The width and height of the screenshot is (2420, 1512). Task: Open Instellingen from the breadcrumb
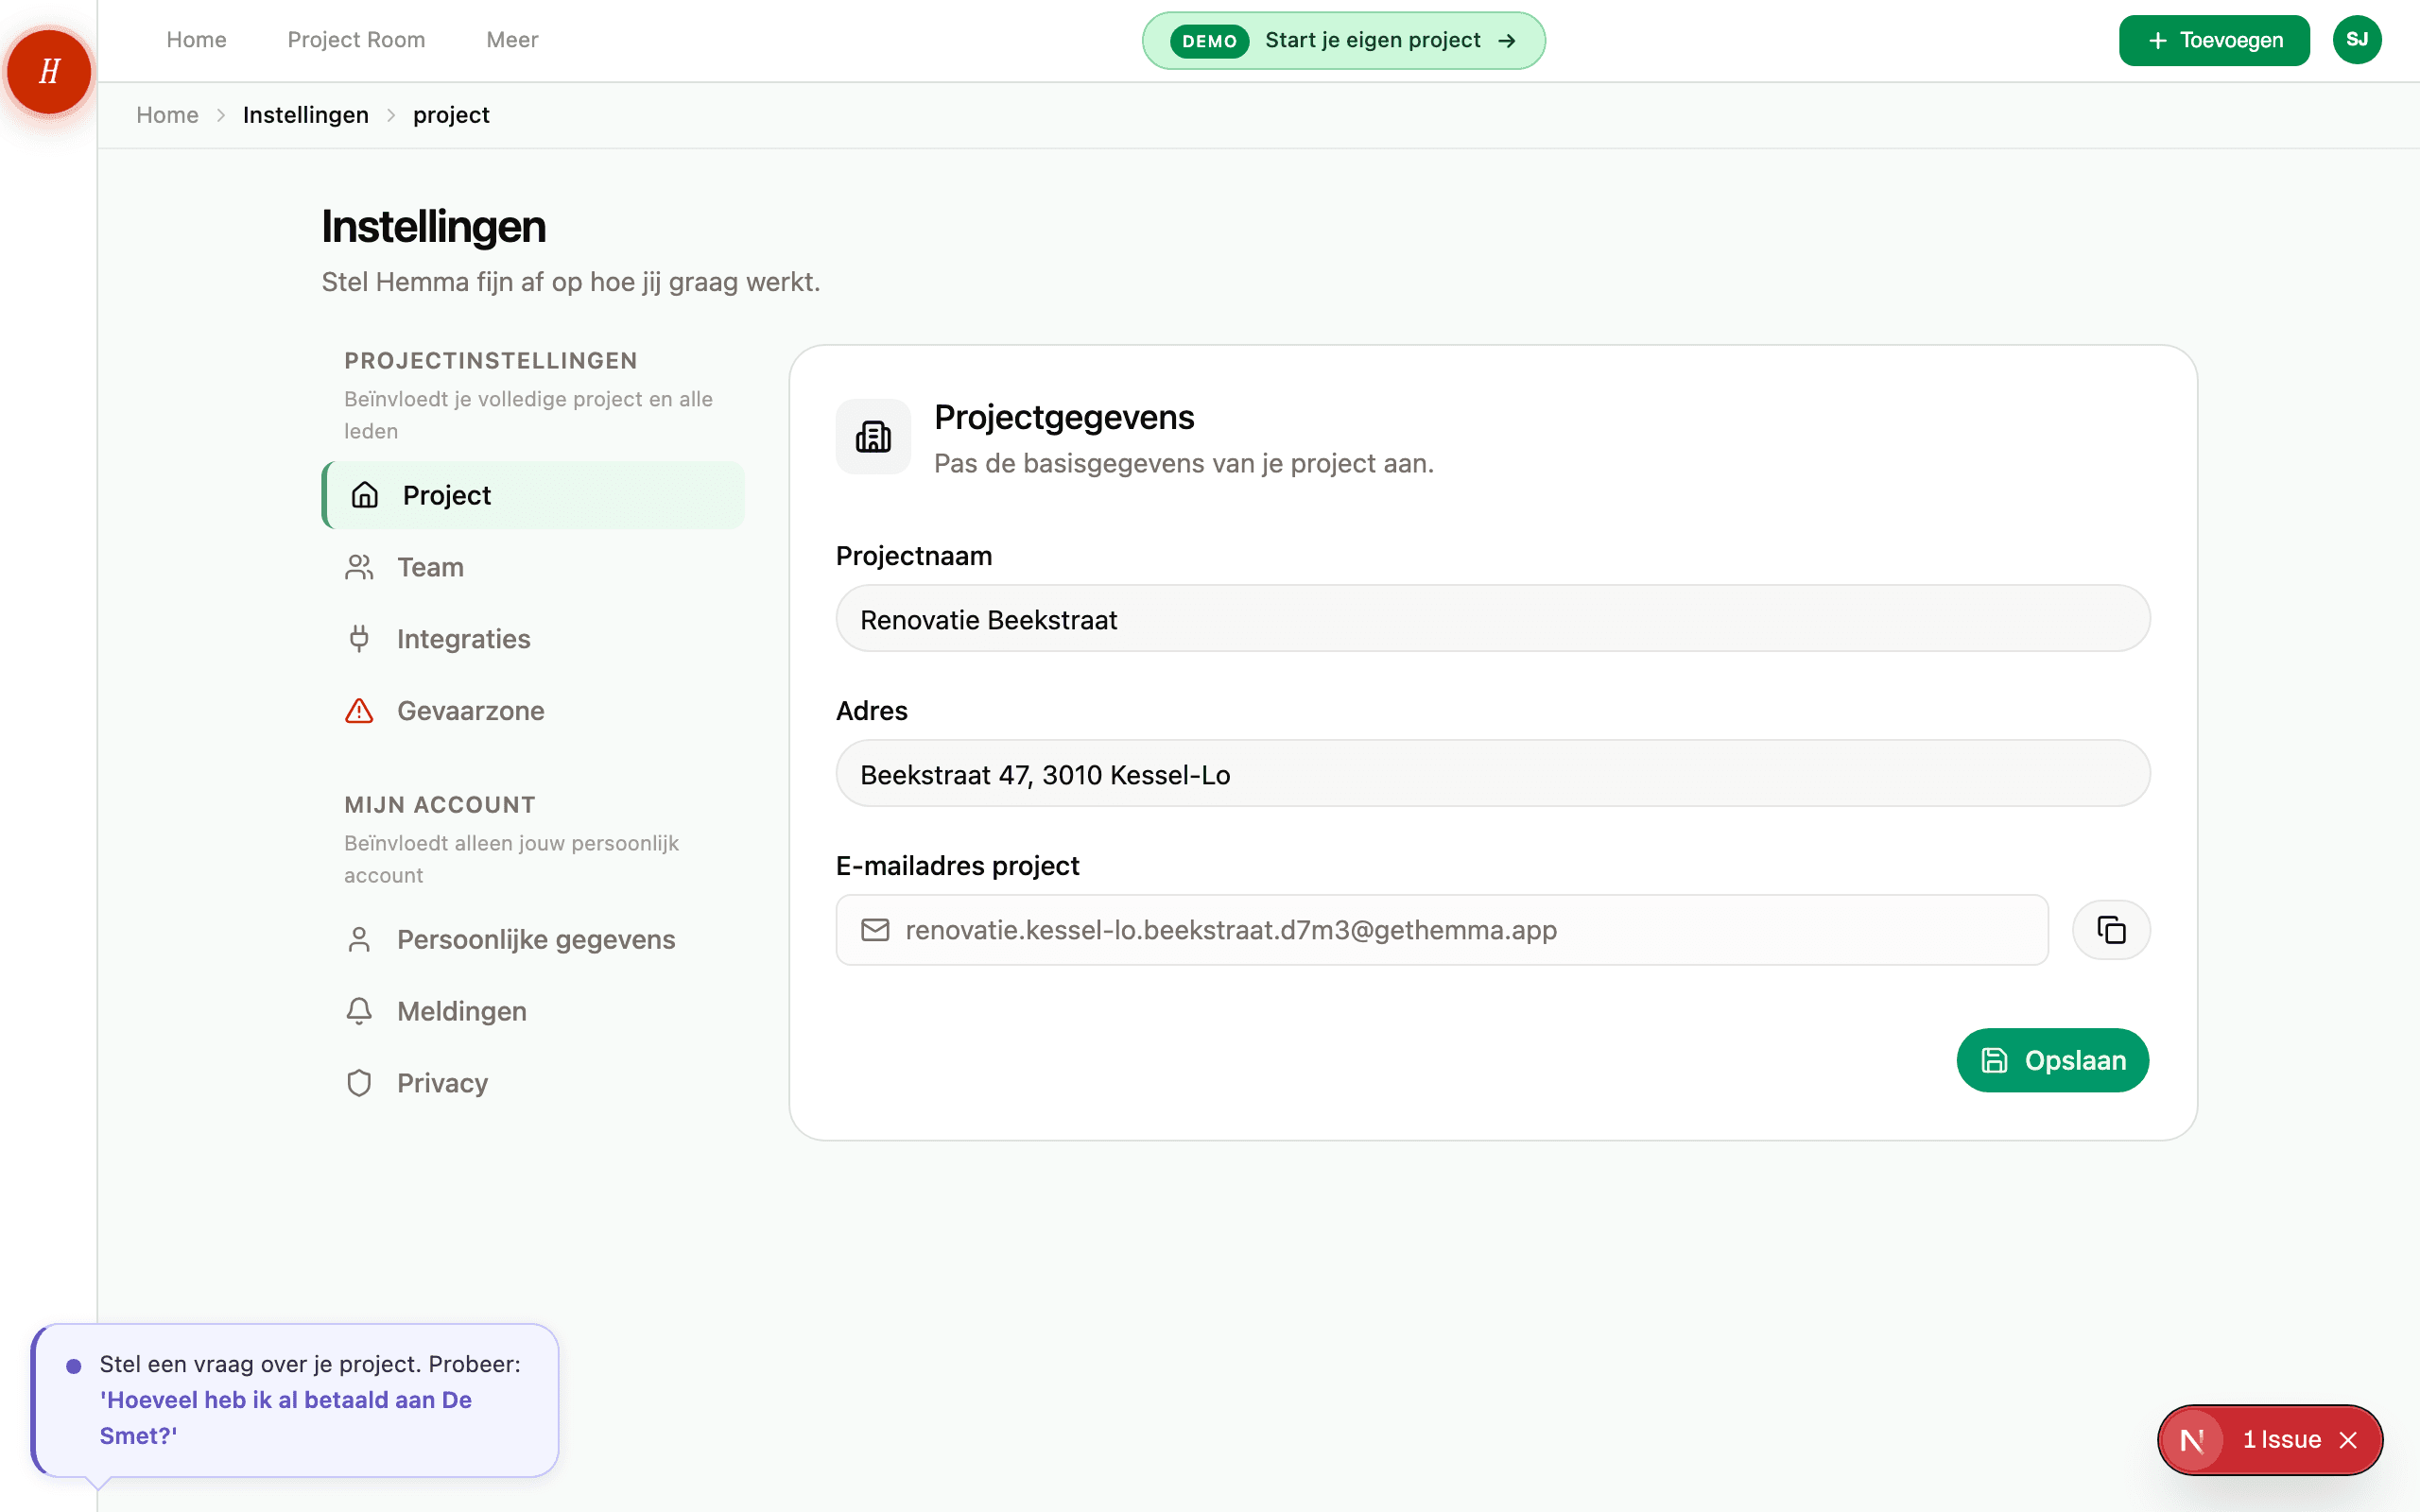point(306,114)
